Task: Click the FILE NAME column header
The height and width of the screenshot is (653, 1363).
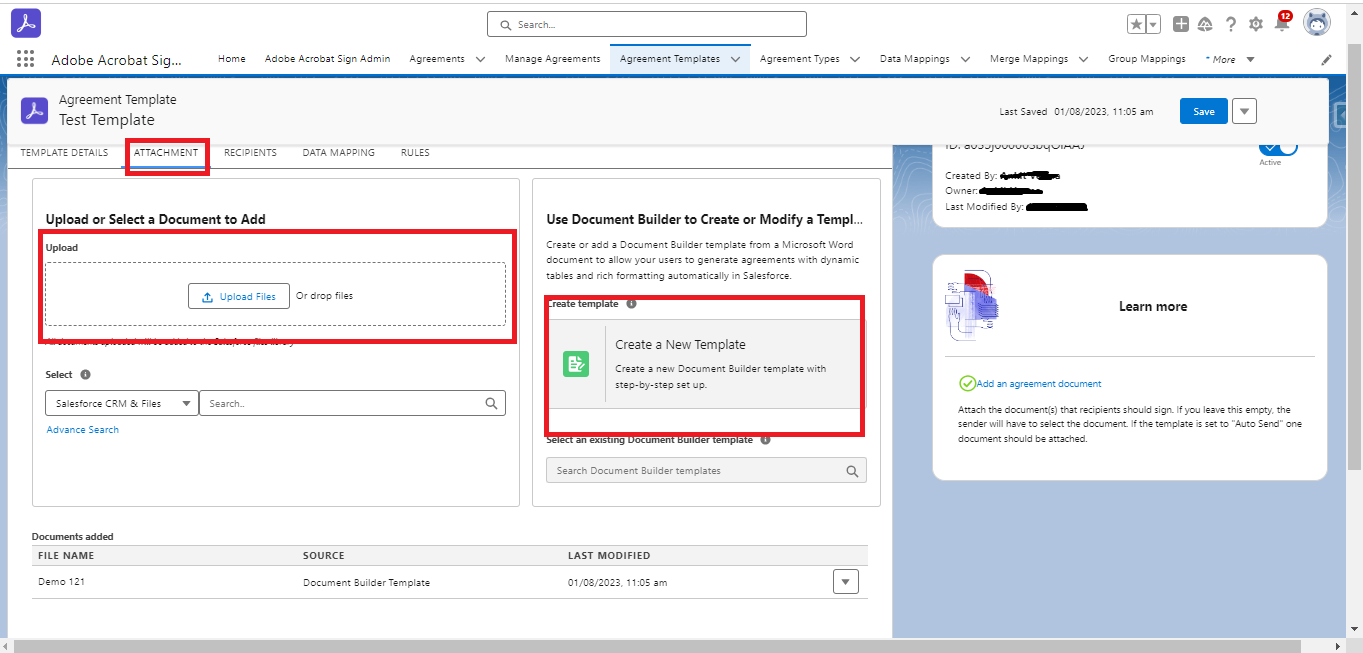Action: click(x=66, y=556)
